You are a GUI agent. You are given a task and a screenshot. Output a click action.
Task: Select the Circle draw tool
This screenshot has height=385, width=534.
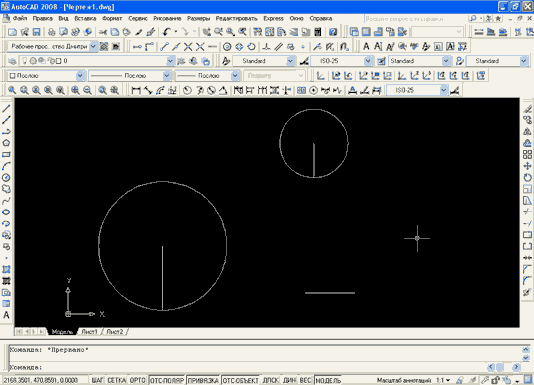tap(6, 178)
